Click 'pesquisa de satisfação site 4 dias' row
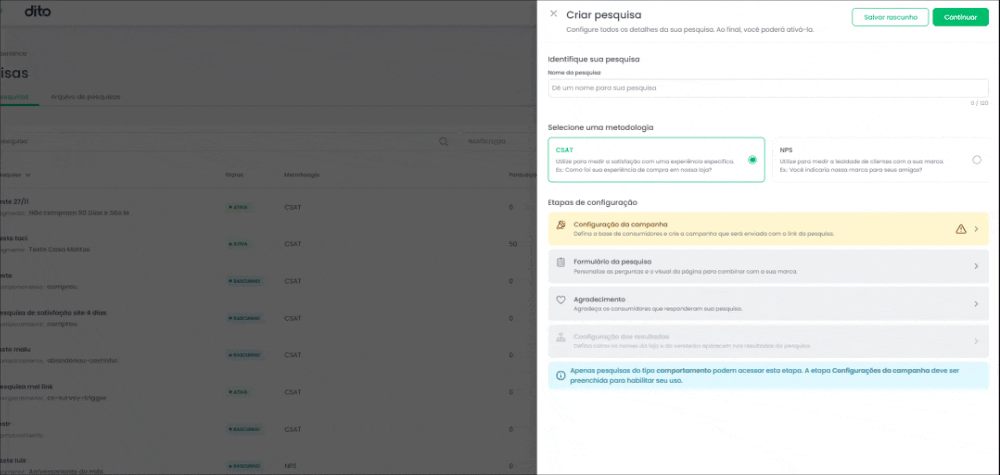The height and width of the screenshot is (475, 1000). (x=54, y=312)
